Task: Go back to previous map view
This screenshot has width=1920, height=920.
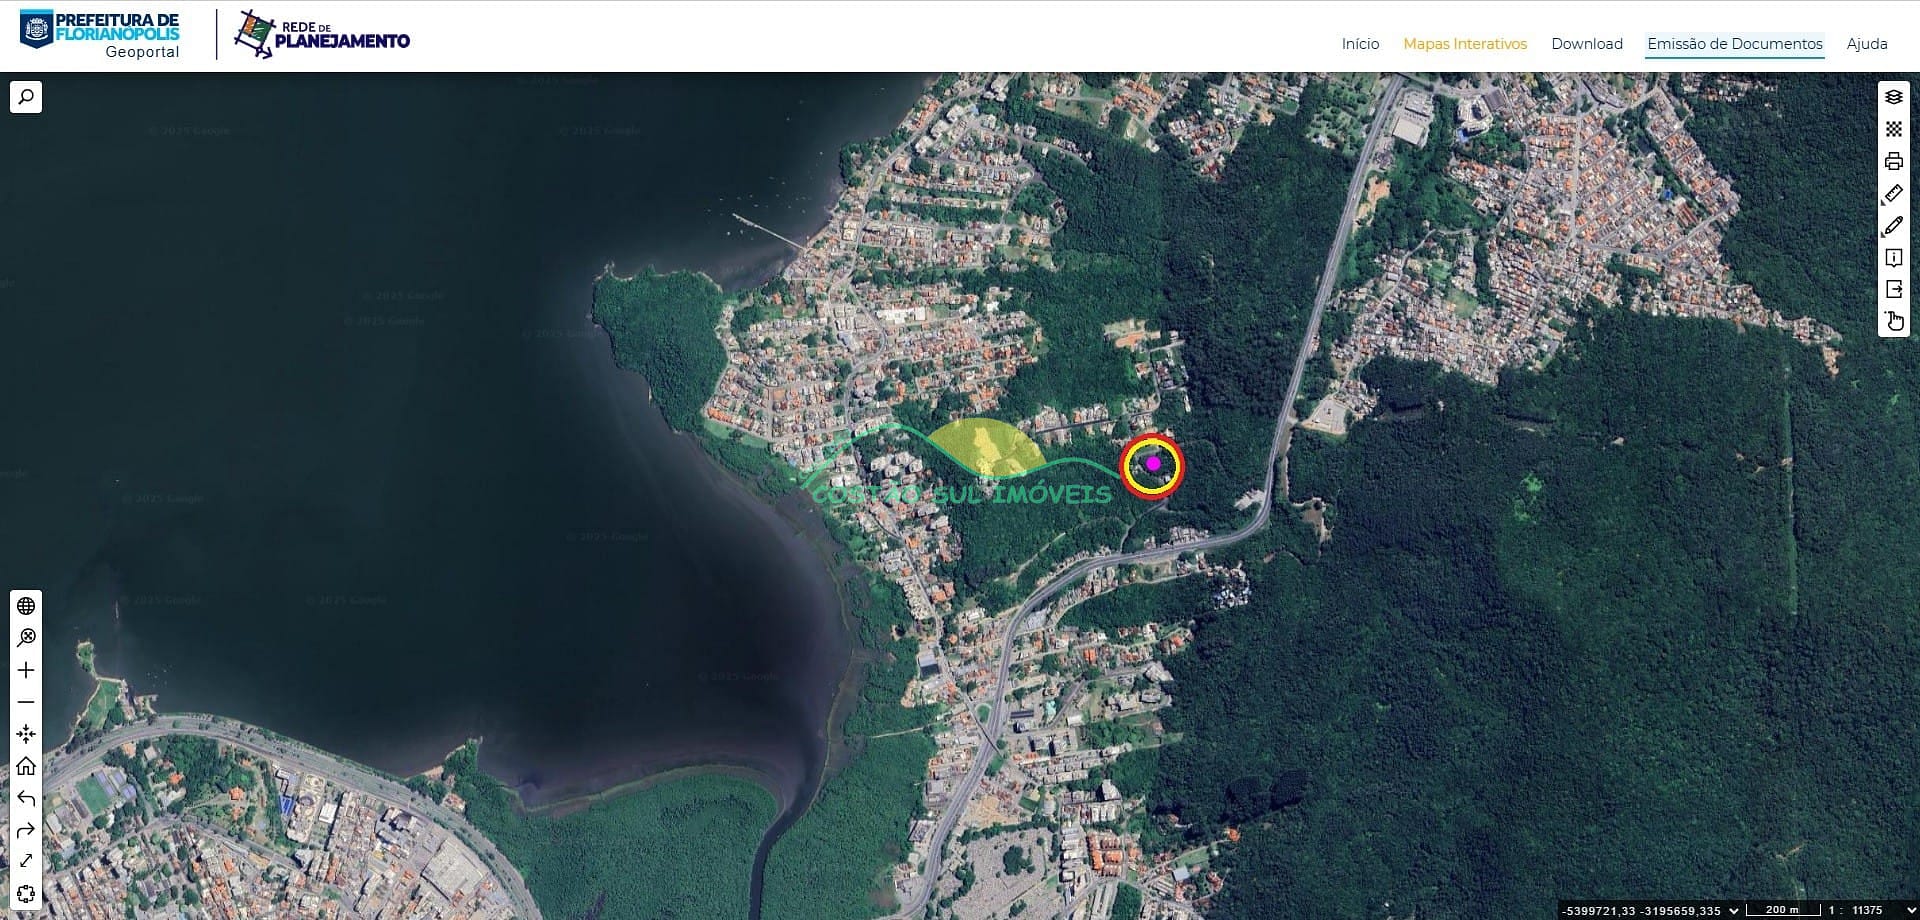Action: click(26, 798)
